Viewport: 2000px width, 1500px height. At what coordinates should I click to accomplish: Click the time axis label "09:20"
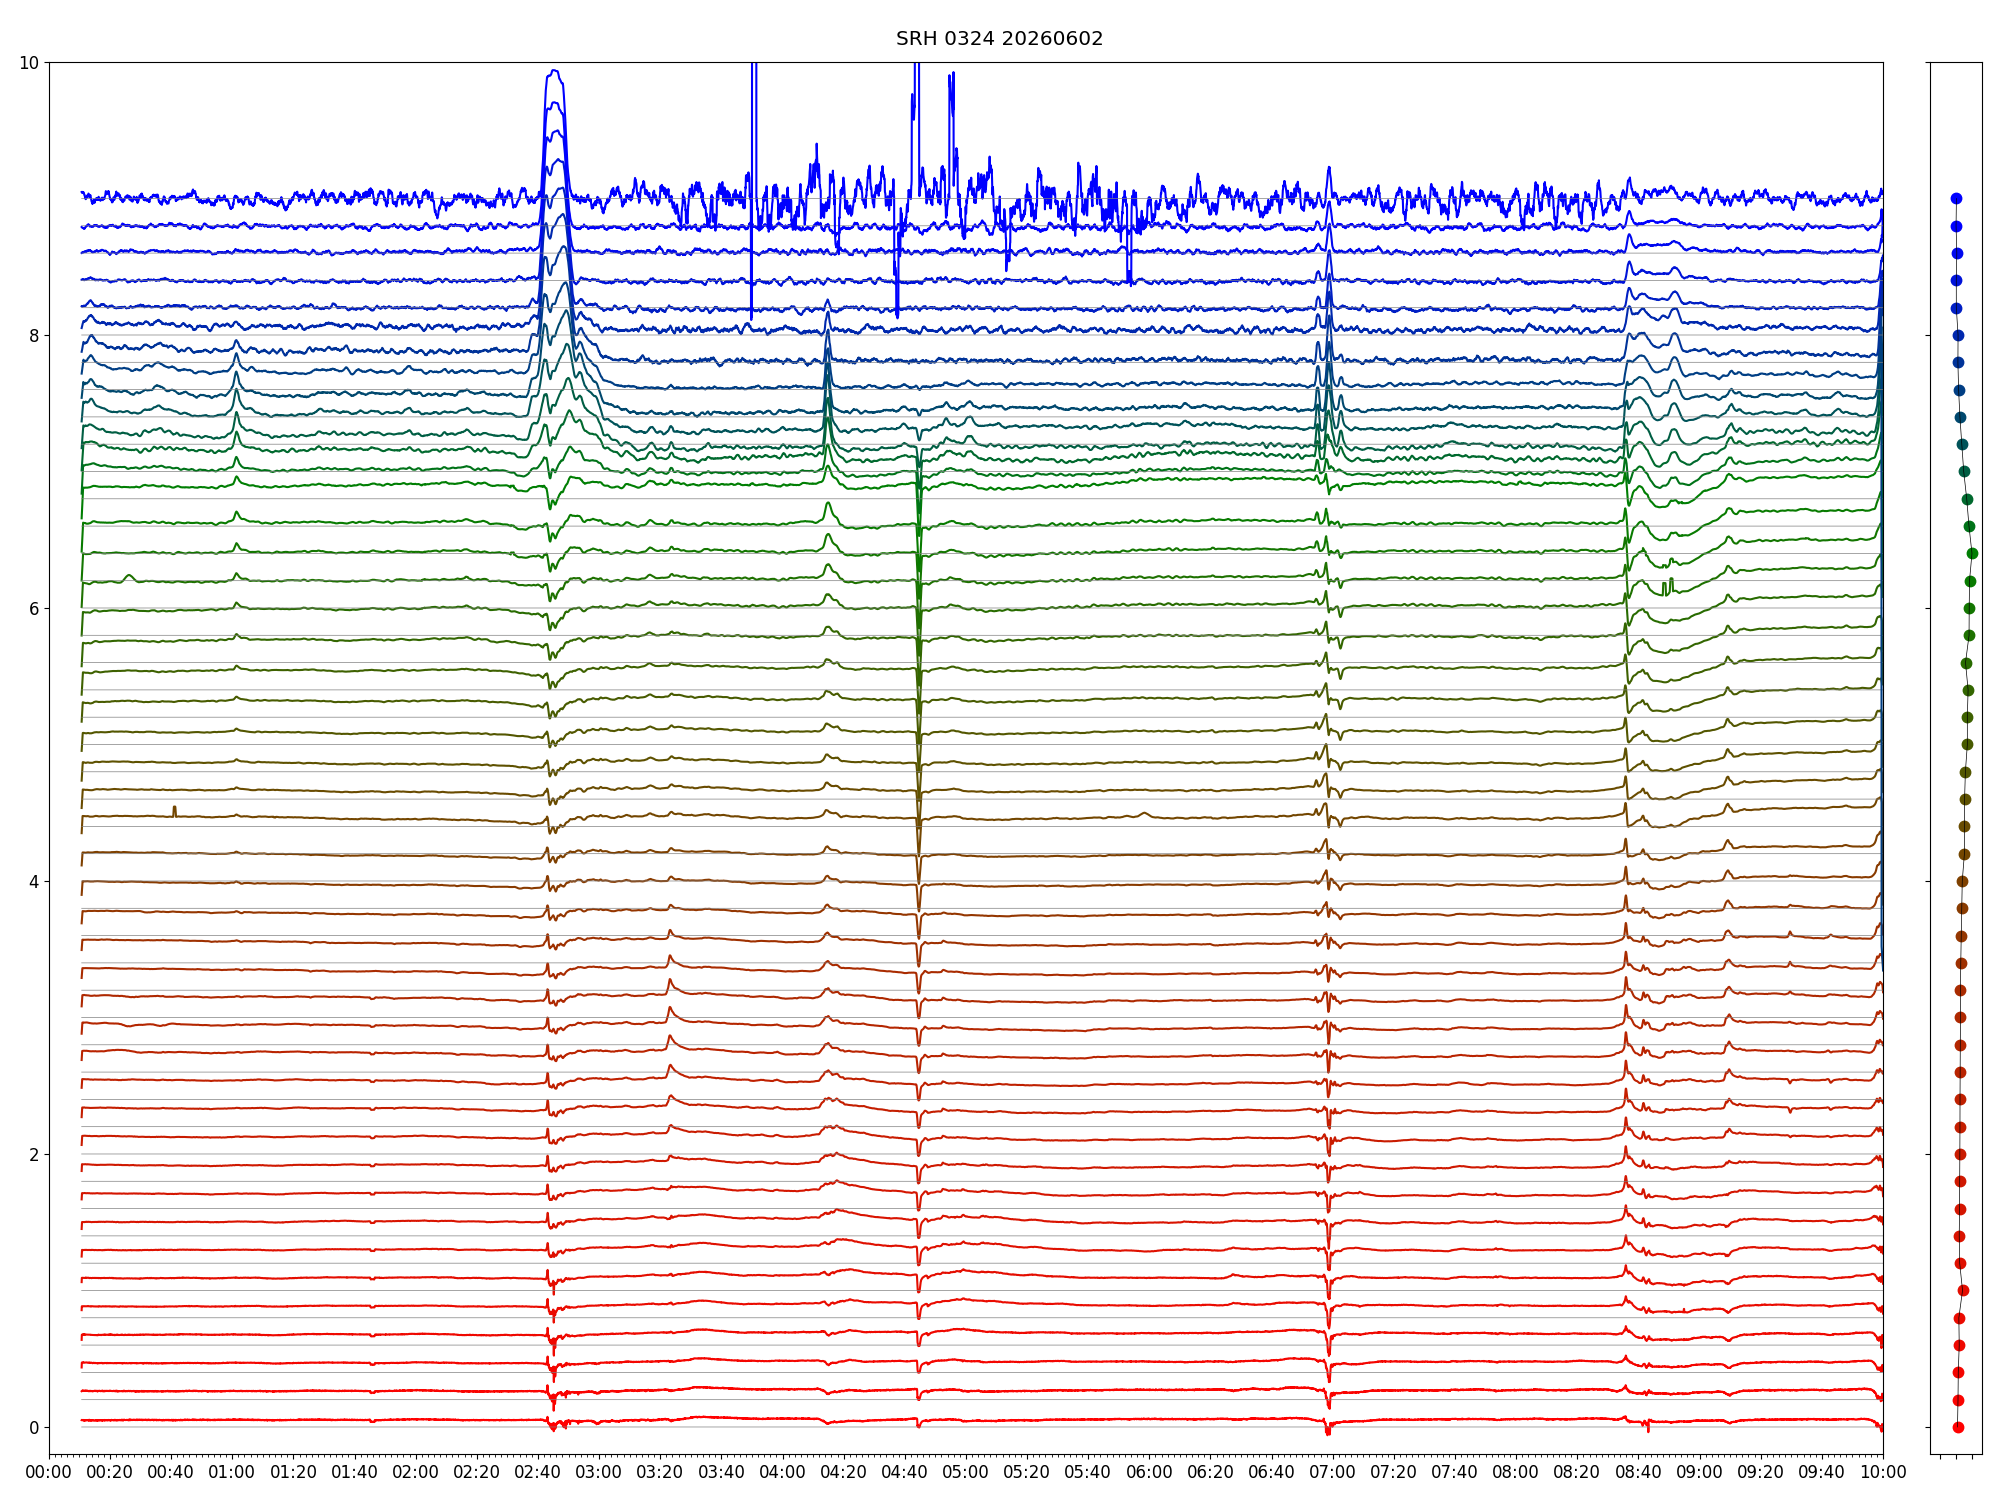1761,1473
